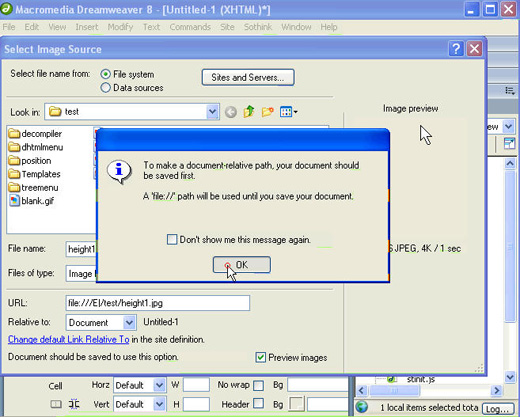Close the Select Image Source dialog

click(x=474, y=49)
